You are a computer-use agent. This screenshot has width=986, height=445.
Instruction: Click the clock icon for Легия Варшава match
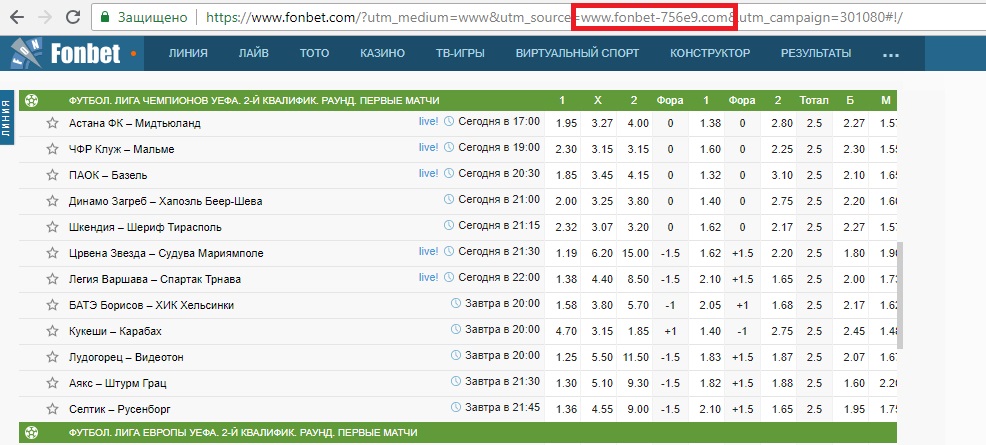(448, 277)
